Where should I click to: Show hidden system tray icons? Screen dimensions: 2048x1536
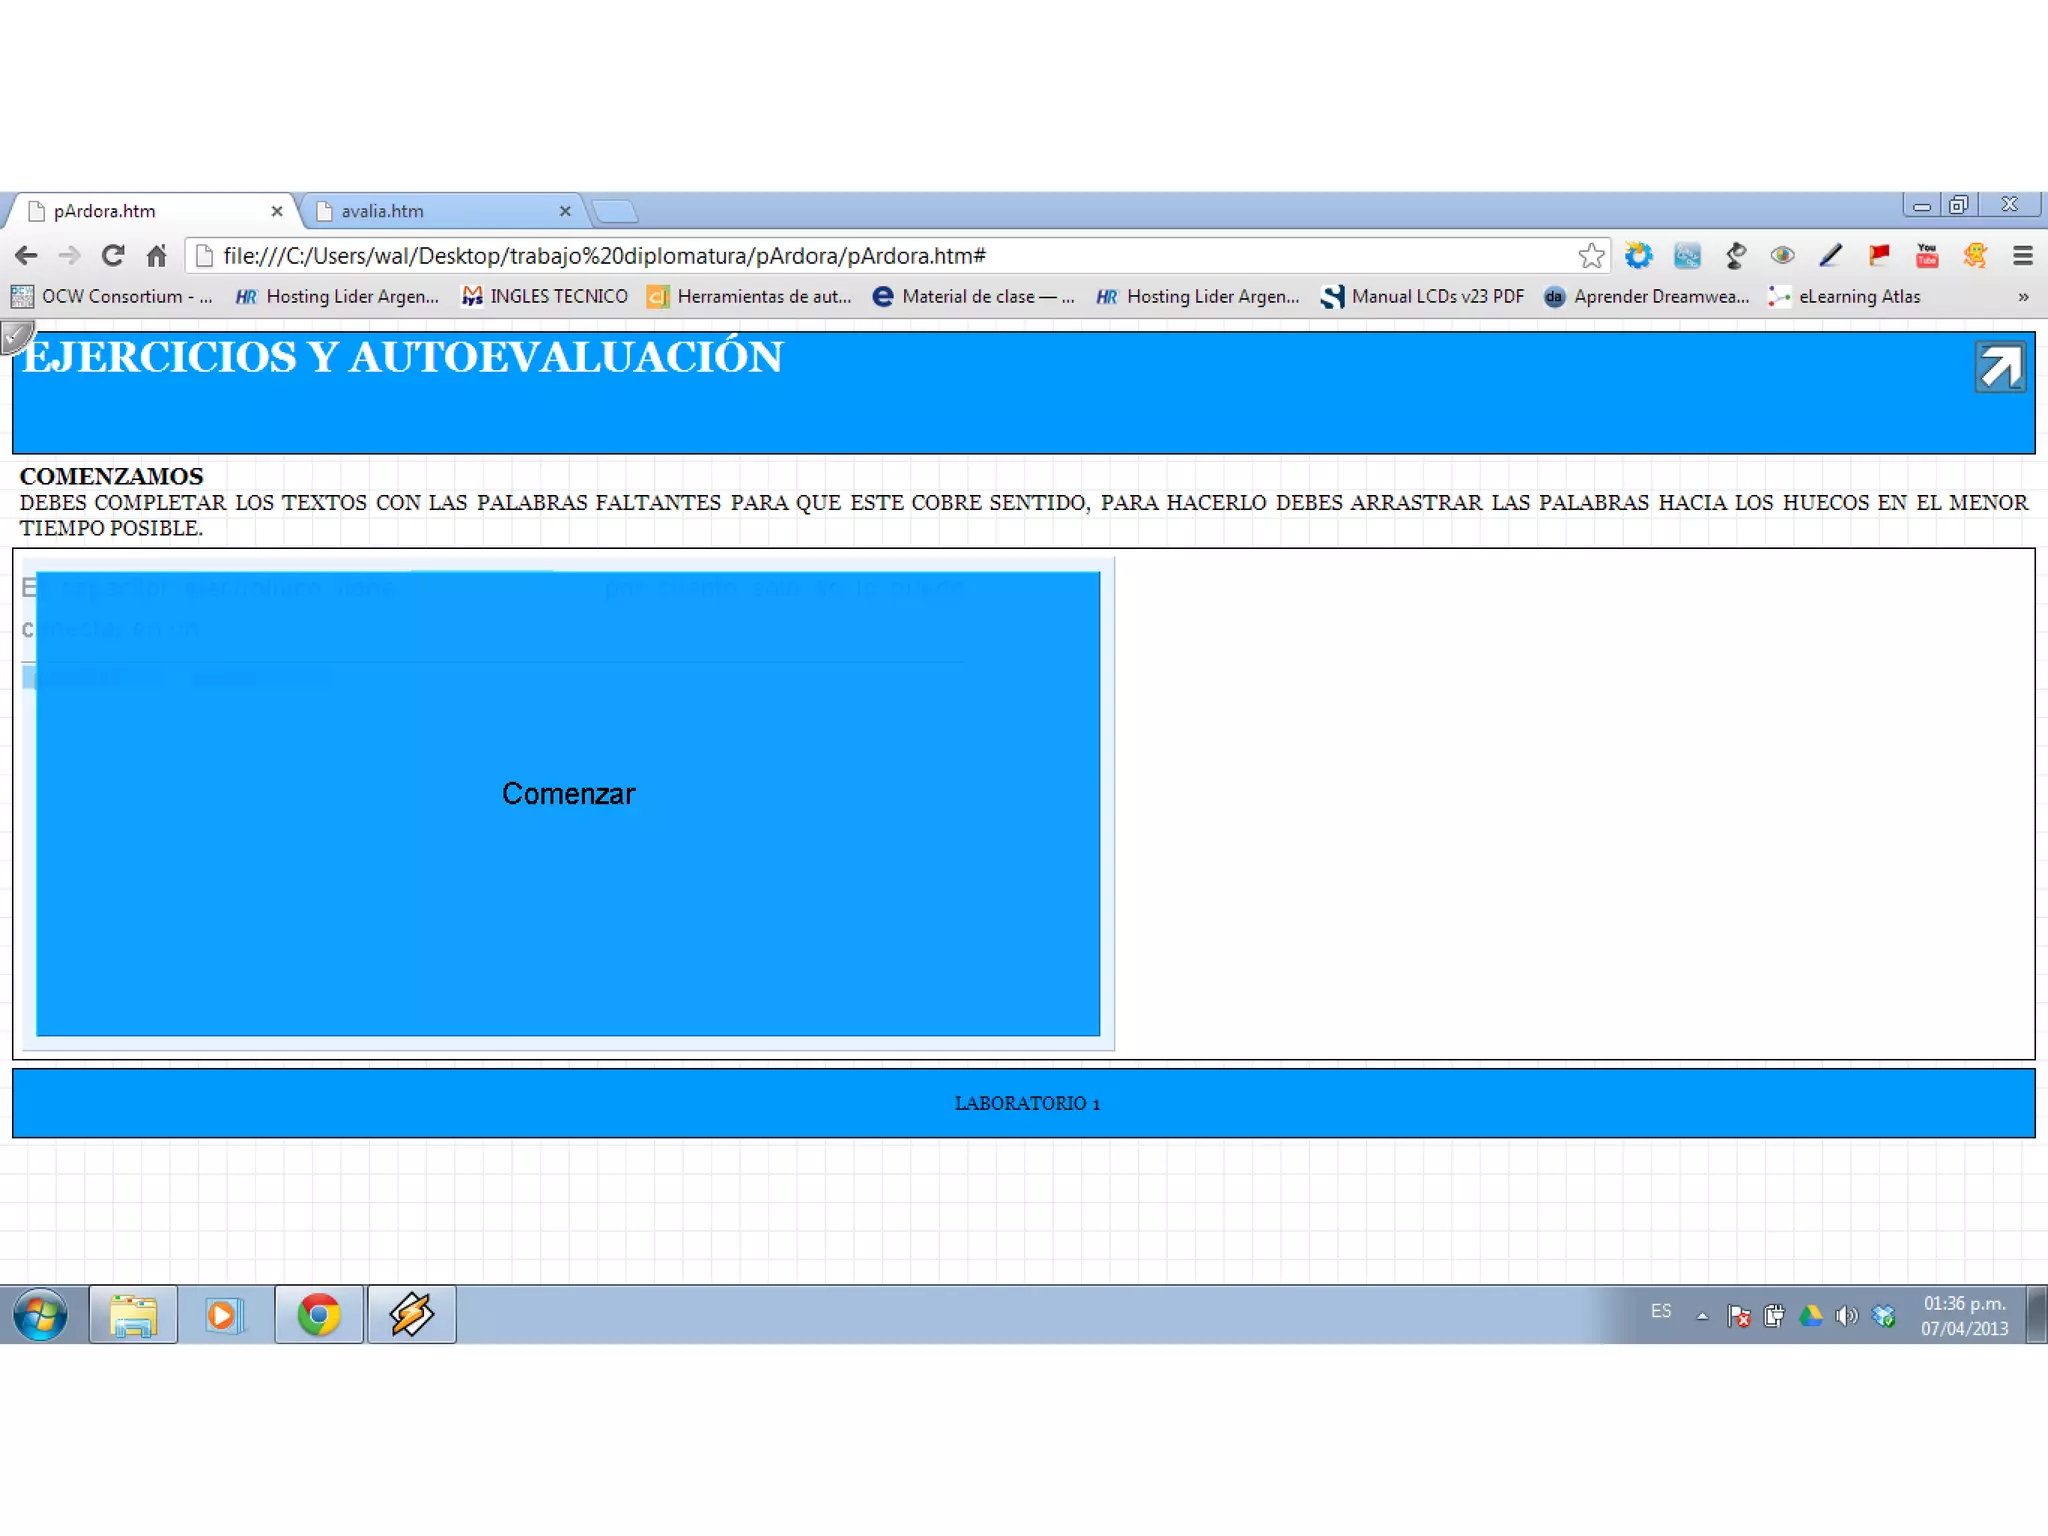(x=1702, y=1316)
